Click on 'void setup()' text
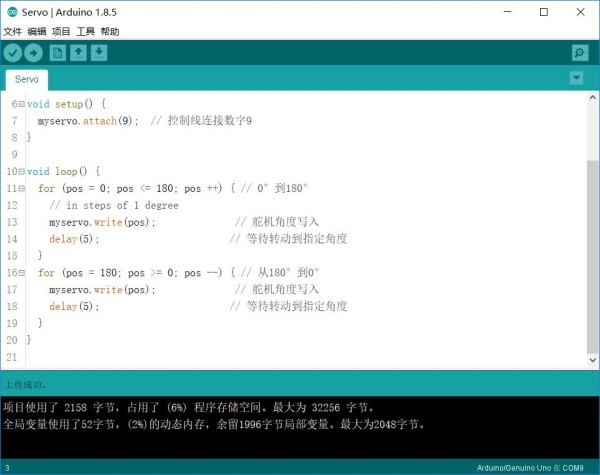The height and width of the screenshot is (475, 600). [60, 104]
